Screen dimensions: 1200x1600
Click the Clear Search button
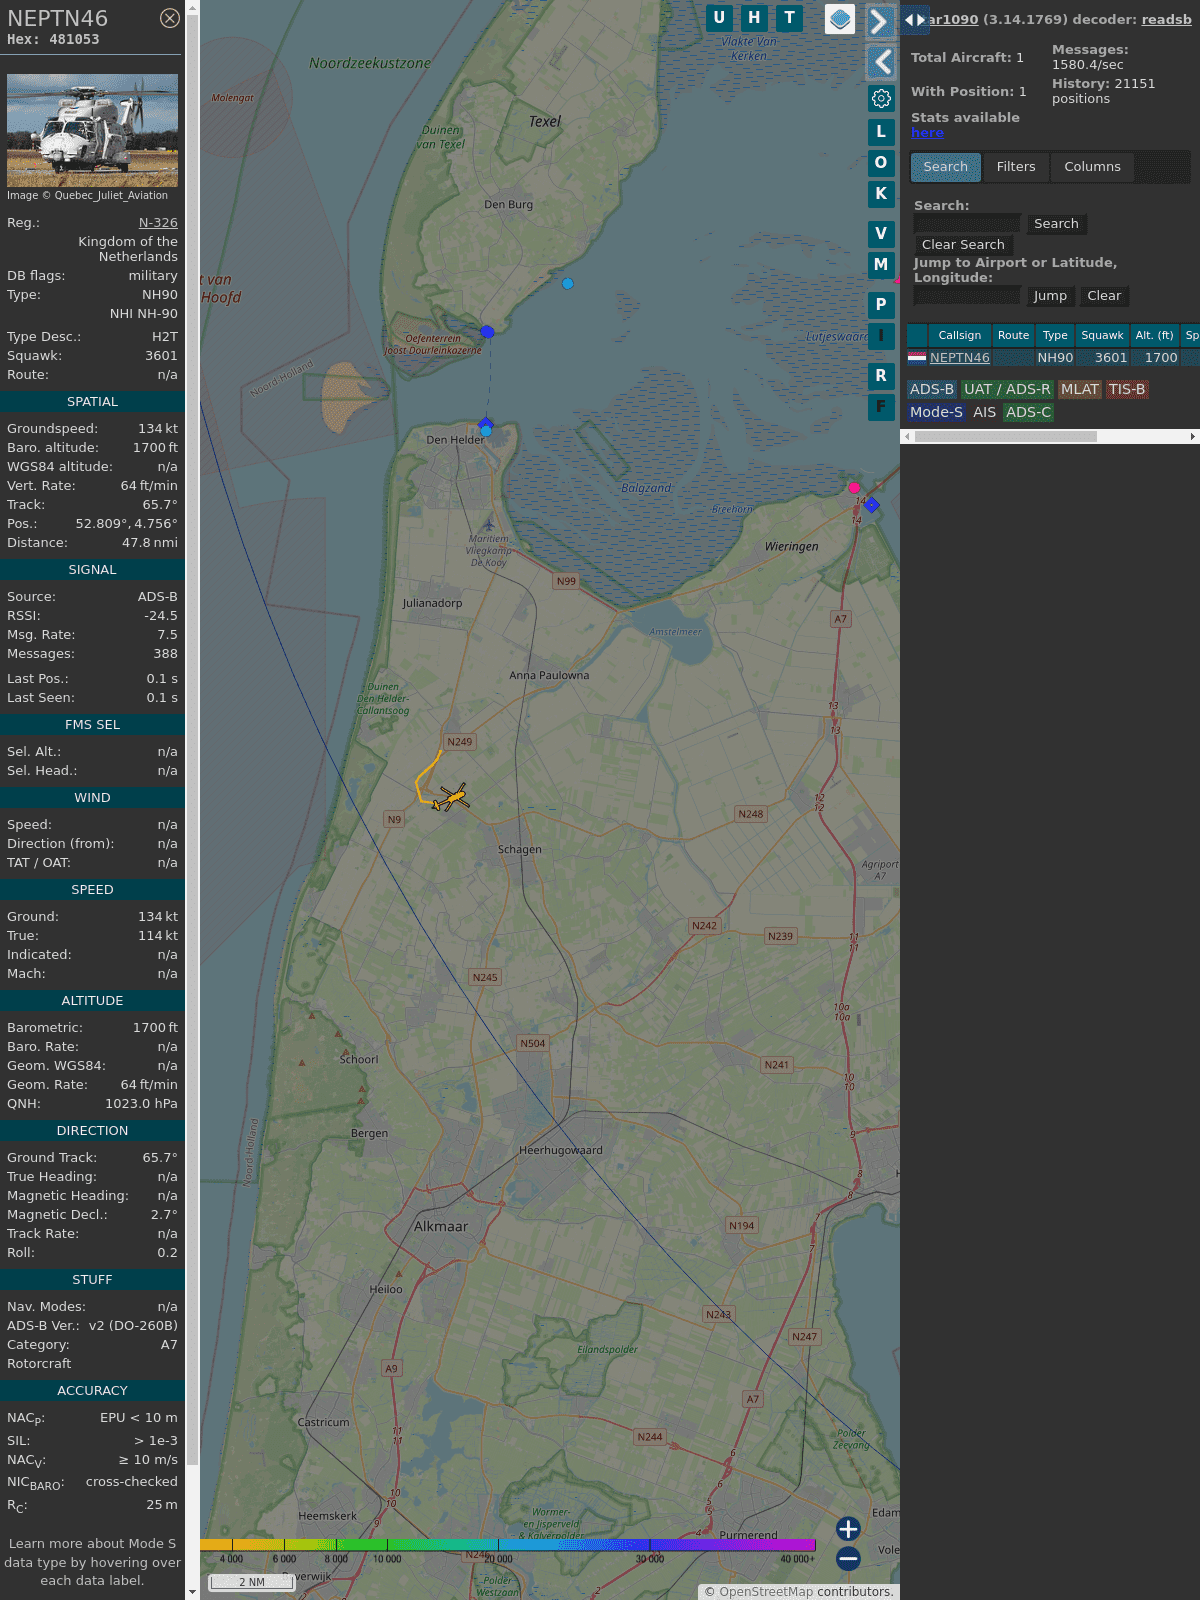click(x=963, y=245)
